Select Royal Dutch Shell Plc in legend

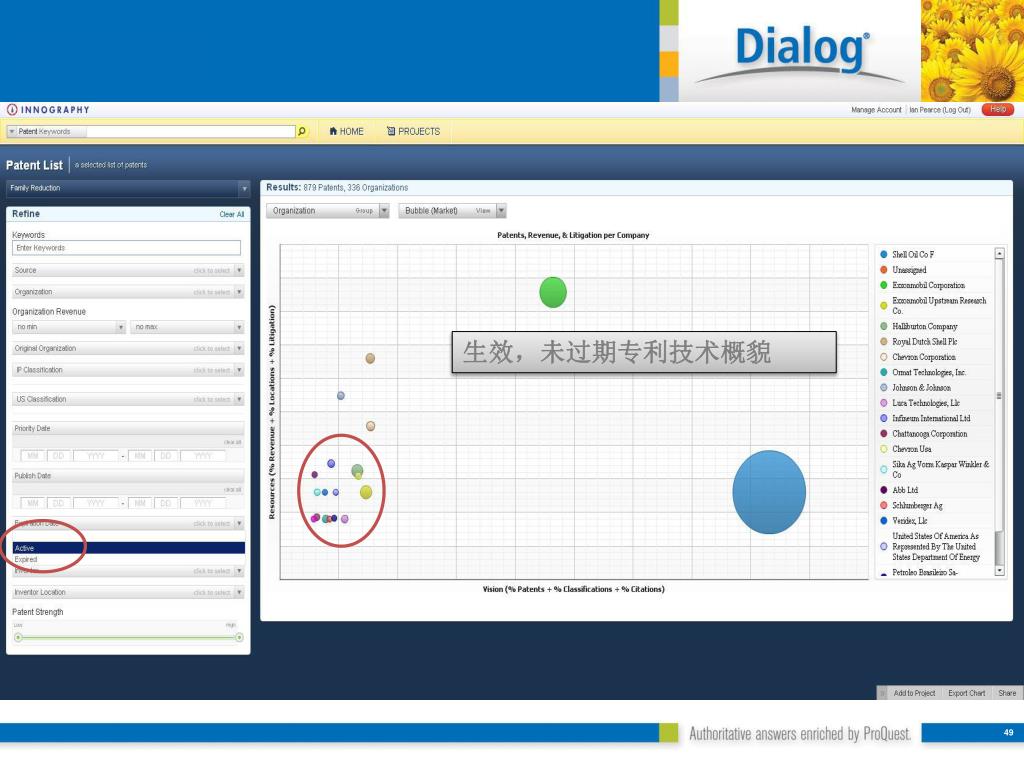pos(925,342)
